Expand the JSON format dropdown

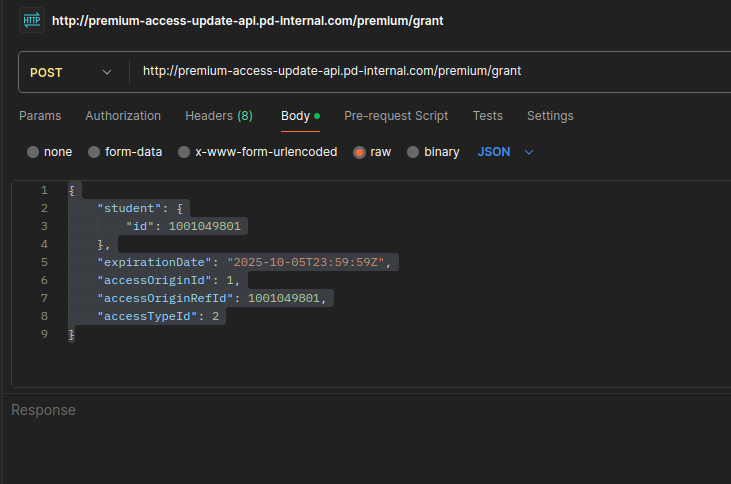tap(494, 152)
